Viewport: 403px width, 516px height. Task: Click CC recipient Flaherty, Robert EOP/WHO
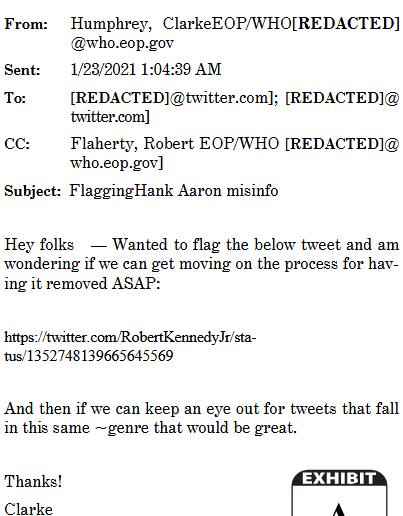point(175,144)
